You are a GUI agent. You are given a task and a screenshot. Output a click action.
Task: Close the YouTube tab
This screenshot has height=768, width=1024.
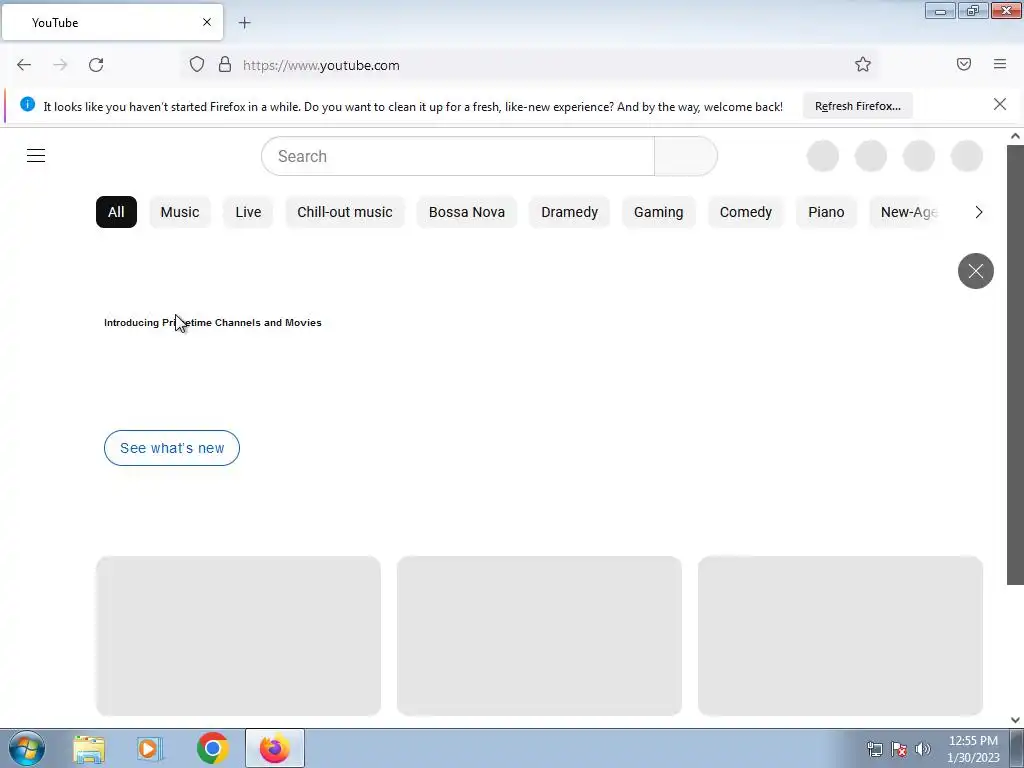pos(207,22)
